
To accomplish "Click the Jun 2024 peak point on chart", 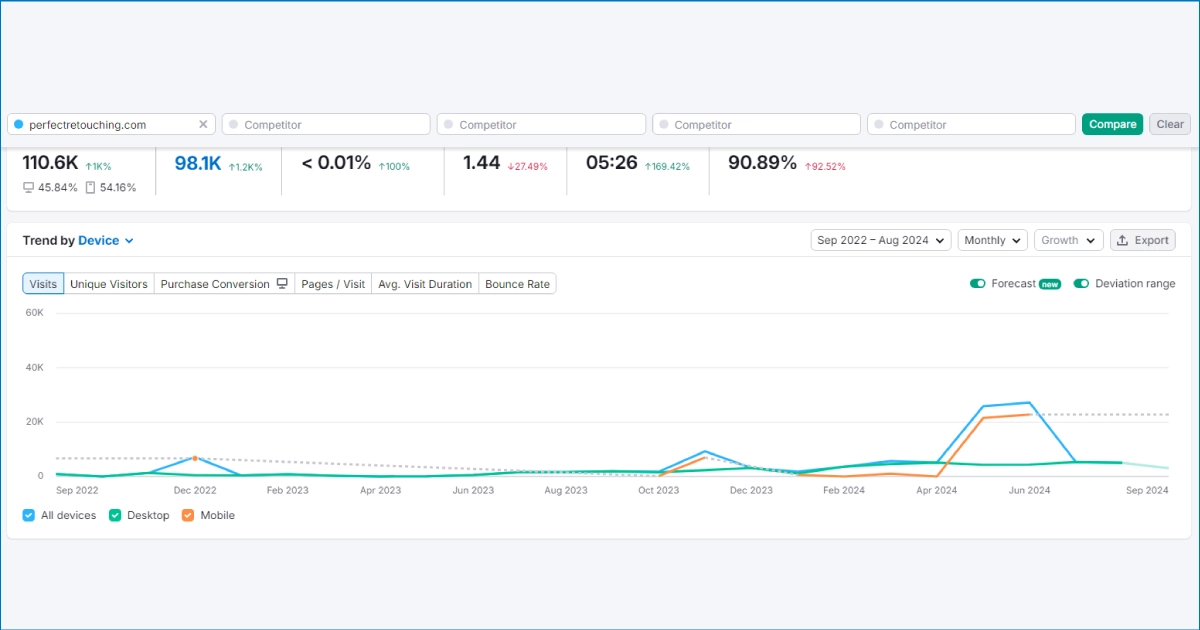I will tap(1029, 403).
